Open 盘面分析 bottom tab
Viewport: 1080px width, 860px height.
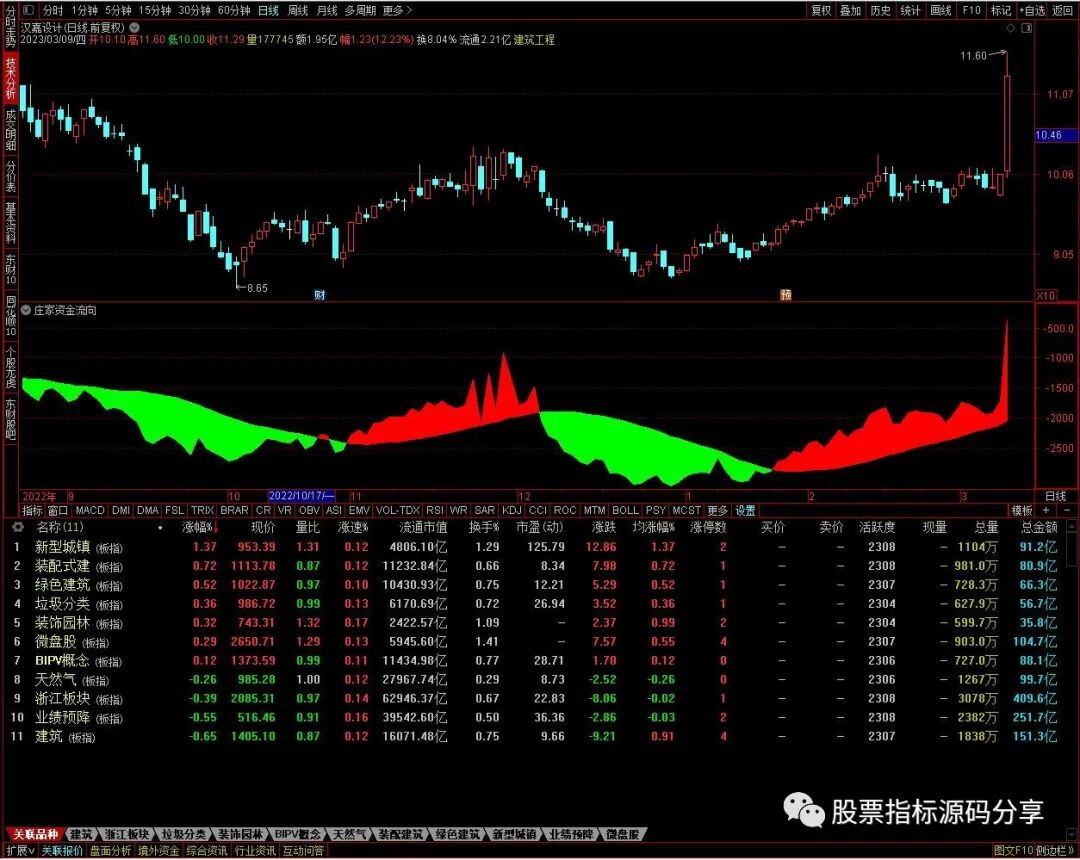[110, 851]
